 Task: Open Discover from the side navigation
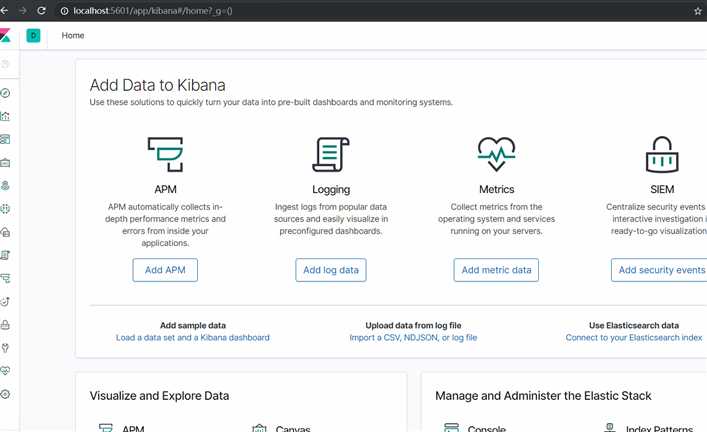tap(5, 93)
